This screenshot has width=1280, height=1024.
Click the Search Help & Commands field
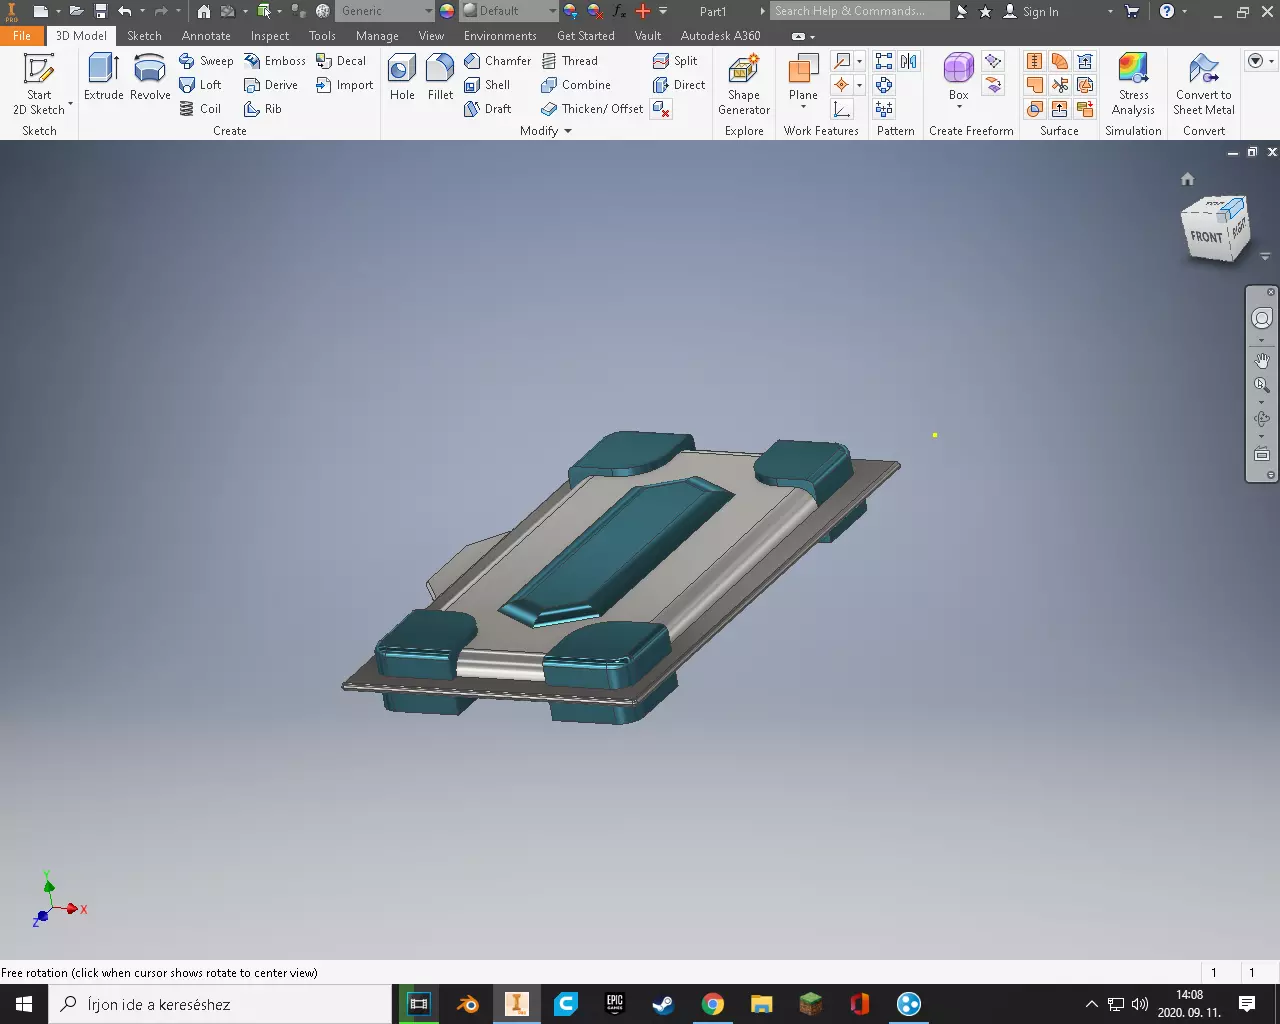(860, 11)
